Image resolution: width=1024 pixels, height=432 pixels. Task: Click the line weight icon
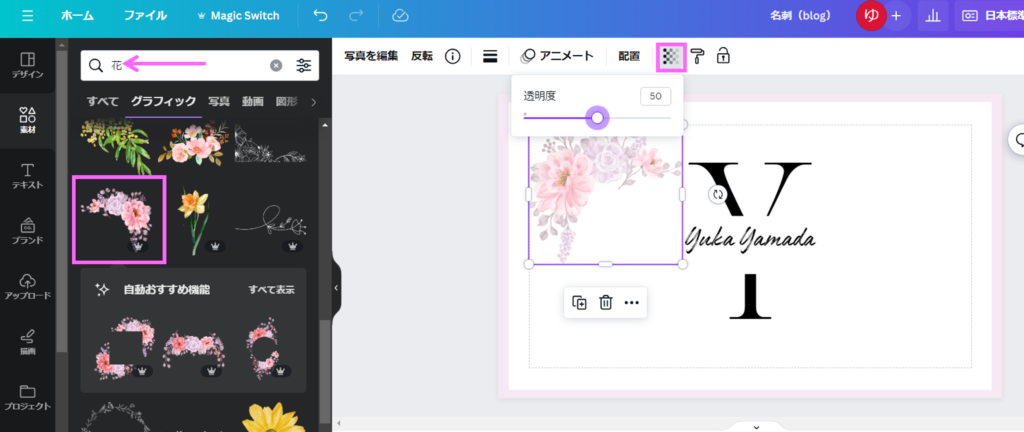490,57
